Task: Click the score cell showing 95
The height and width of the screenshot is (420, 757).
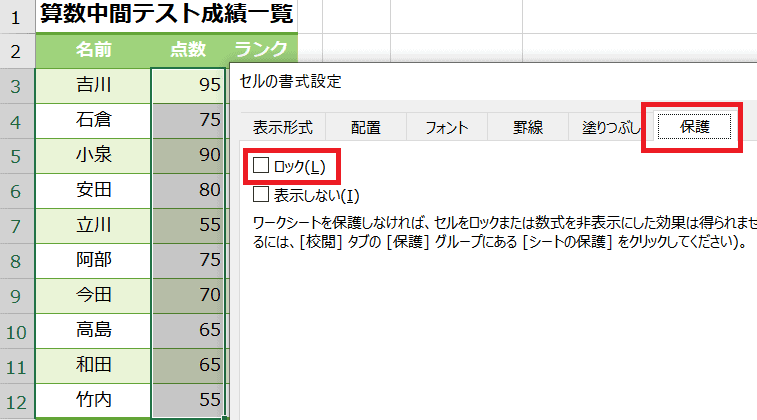Action: (x=189, y=85)
